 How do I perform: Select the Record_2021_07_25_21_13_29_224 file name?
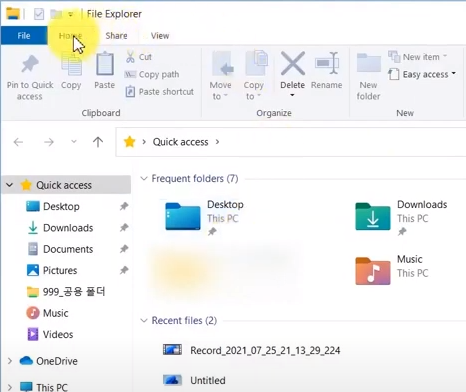(265, 350)
